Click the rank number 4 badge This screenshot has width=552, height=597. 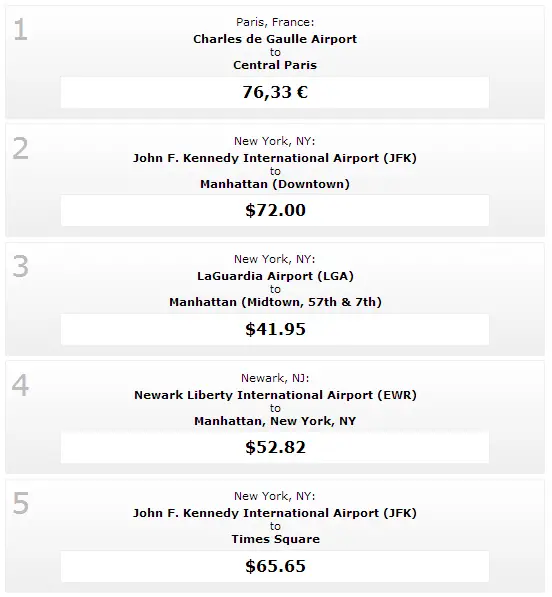tap(21, 385)
